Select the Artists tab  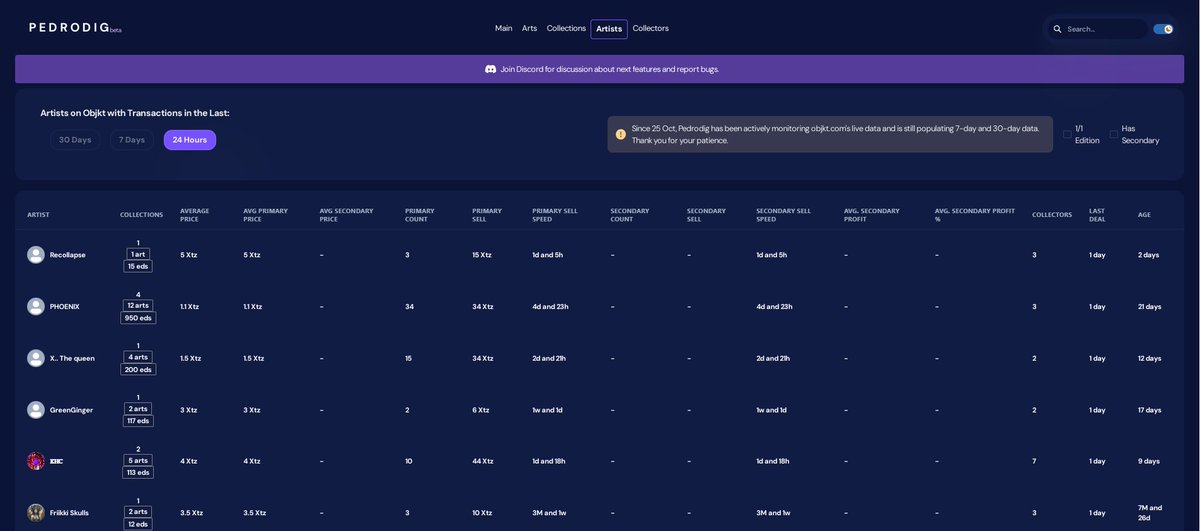609,29
